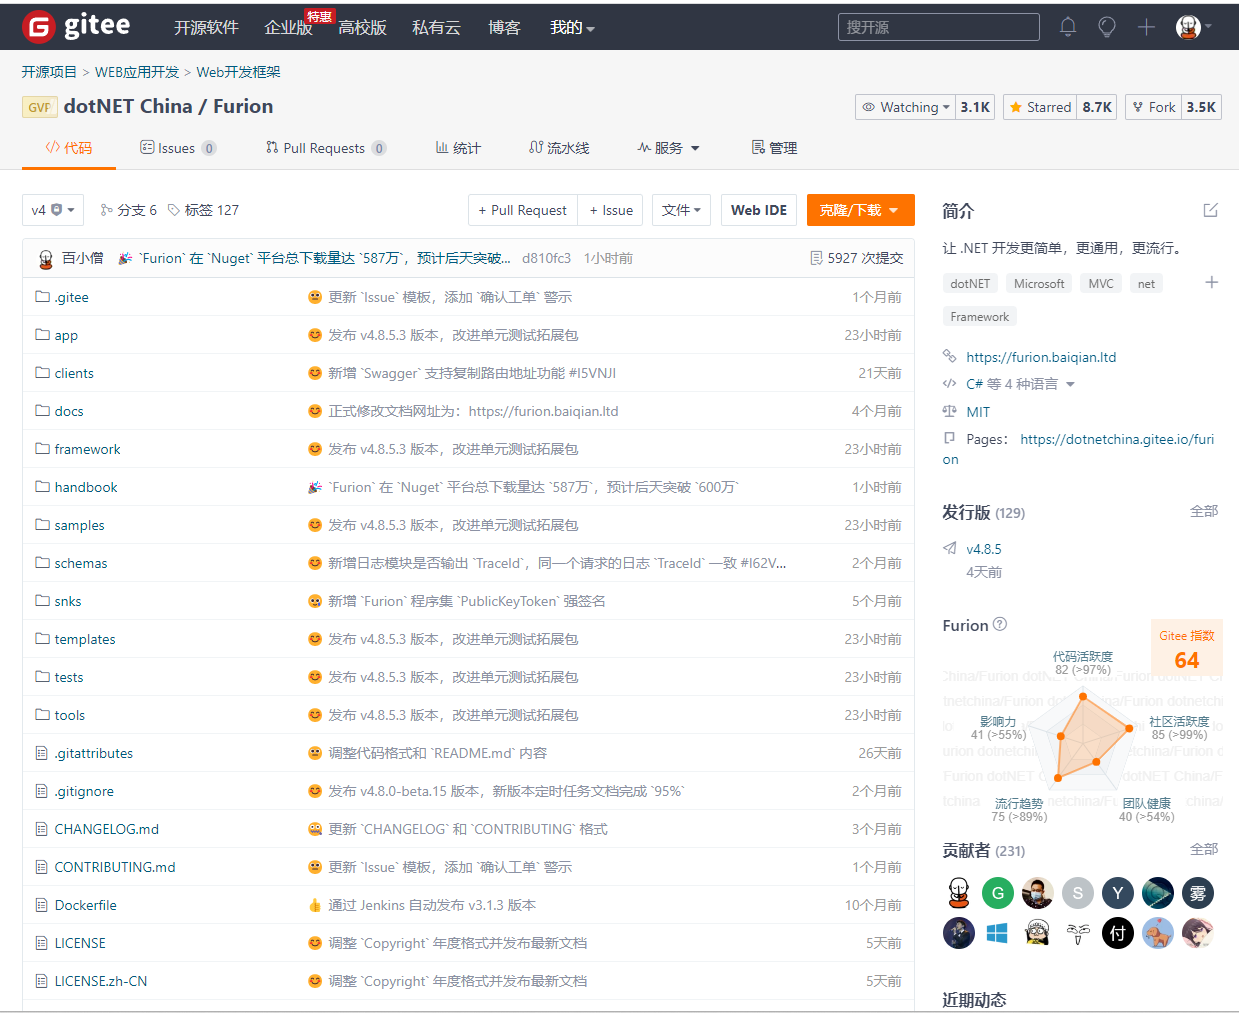Click the + Issue button
1239x1013 pixels.
click(x=611, y=210)
